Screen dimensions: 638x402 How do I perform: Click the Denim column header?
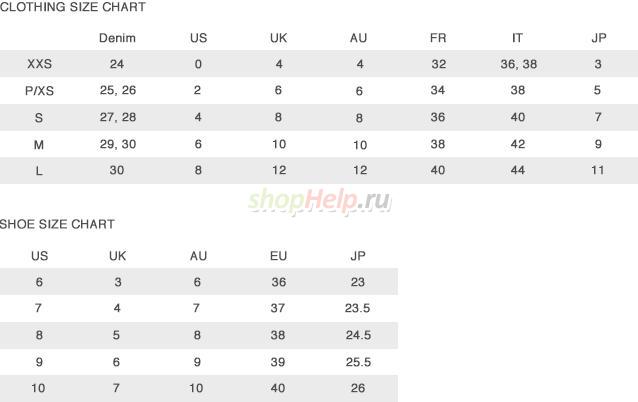(117, 38)
